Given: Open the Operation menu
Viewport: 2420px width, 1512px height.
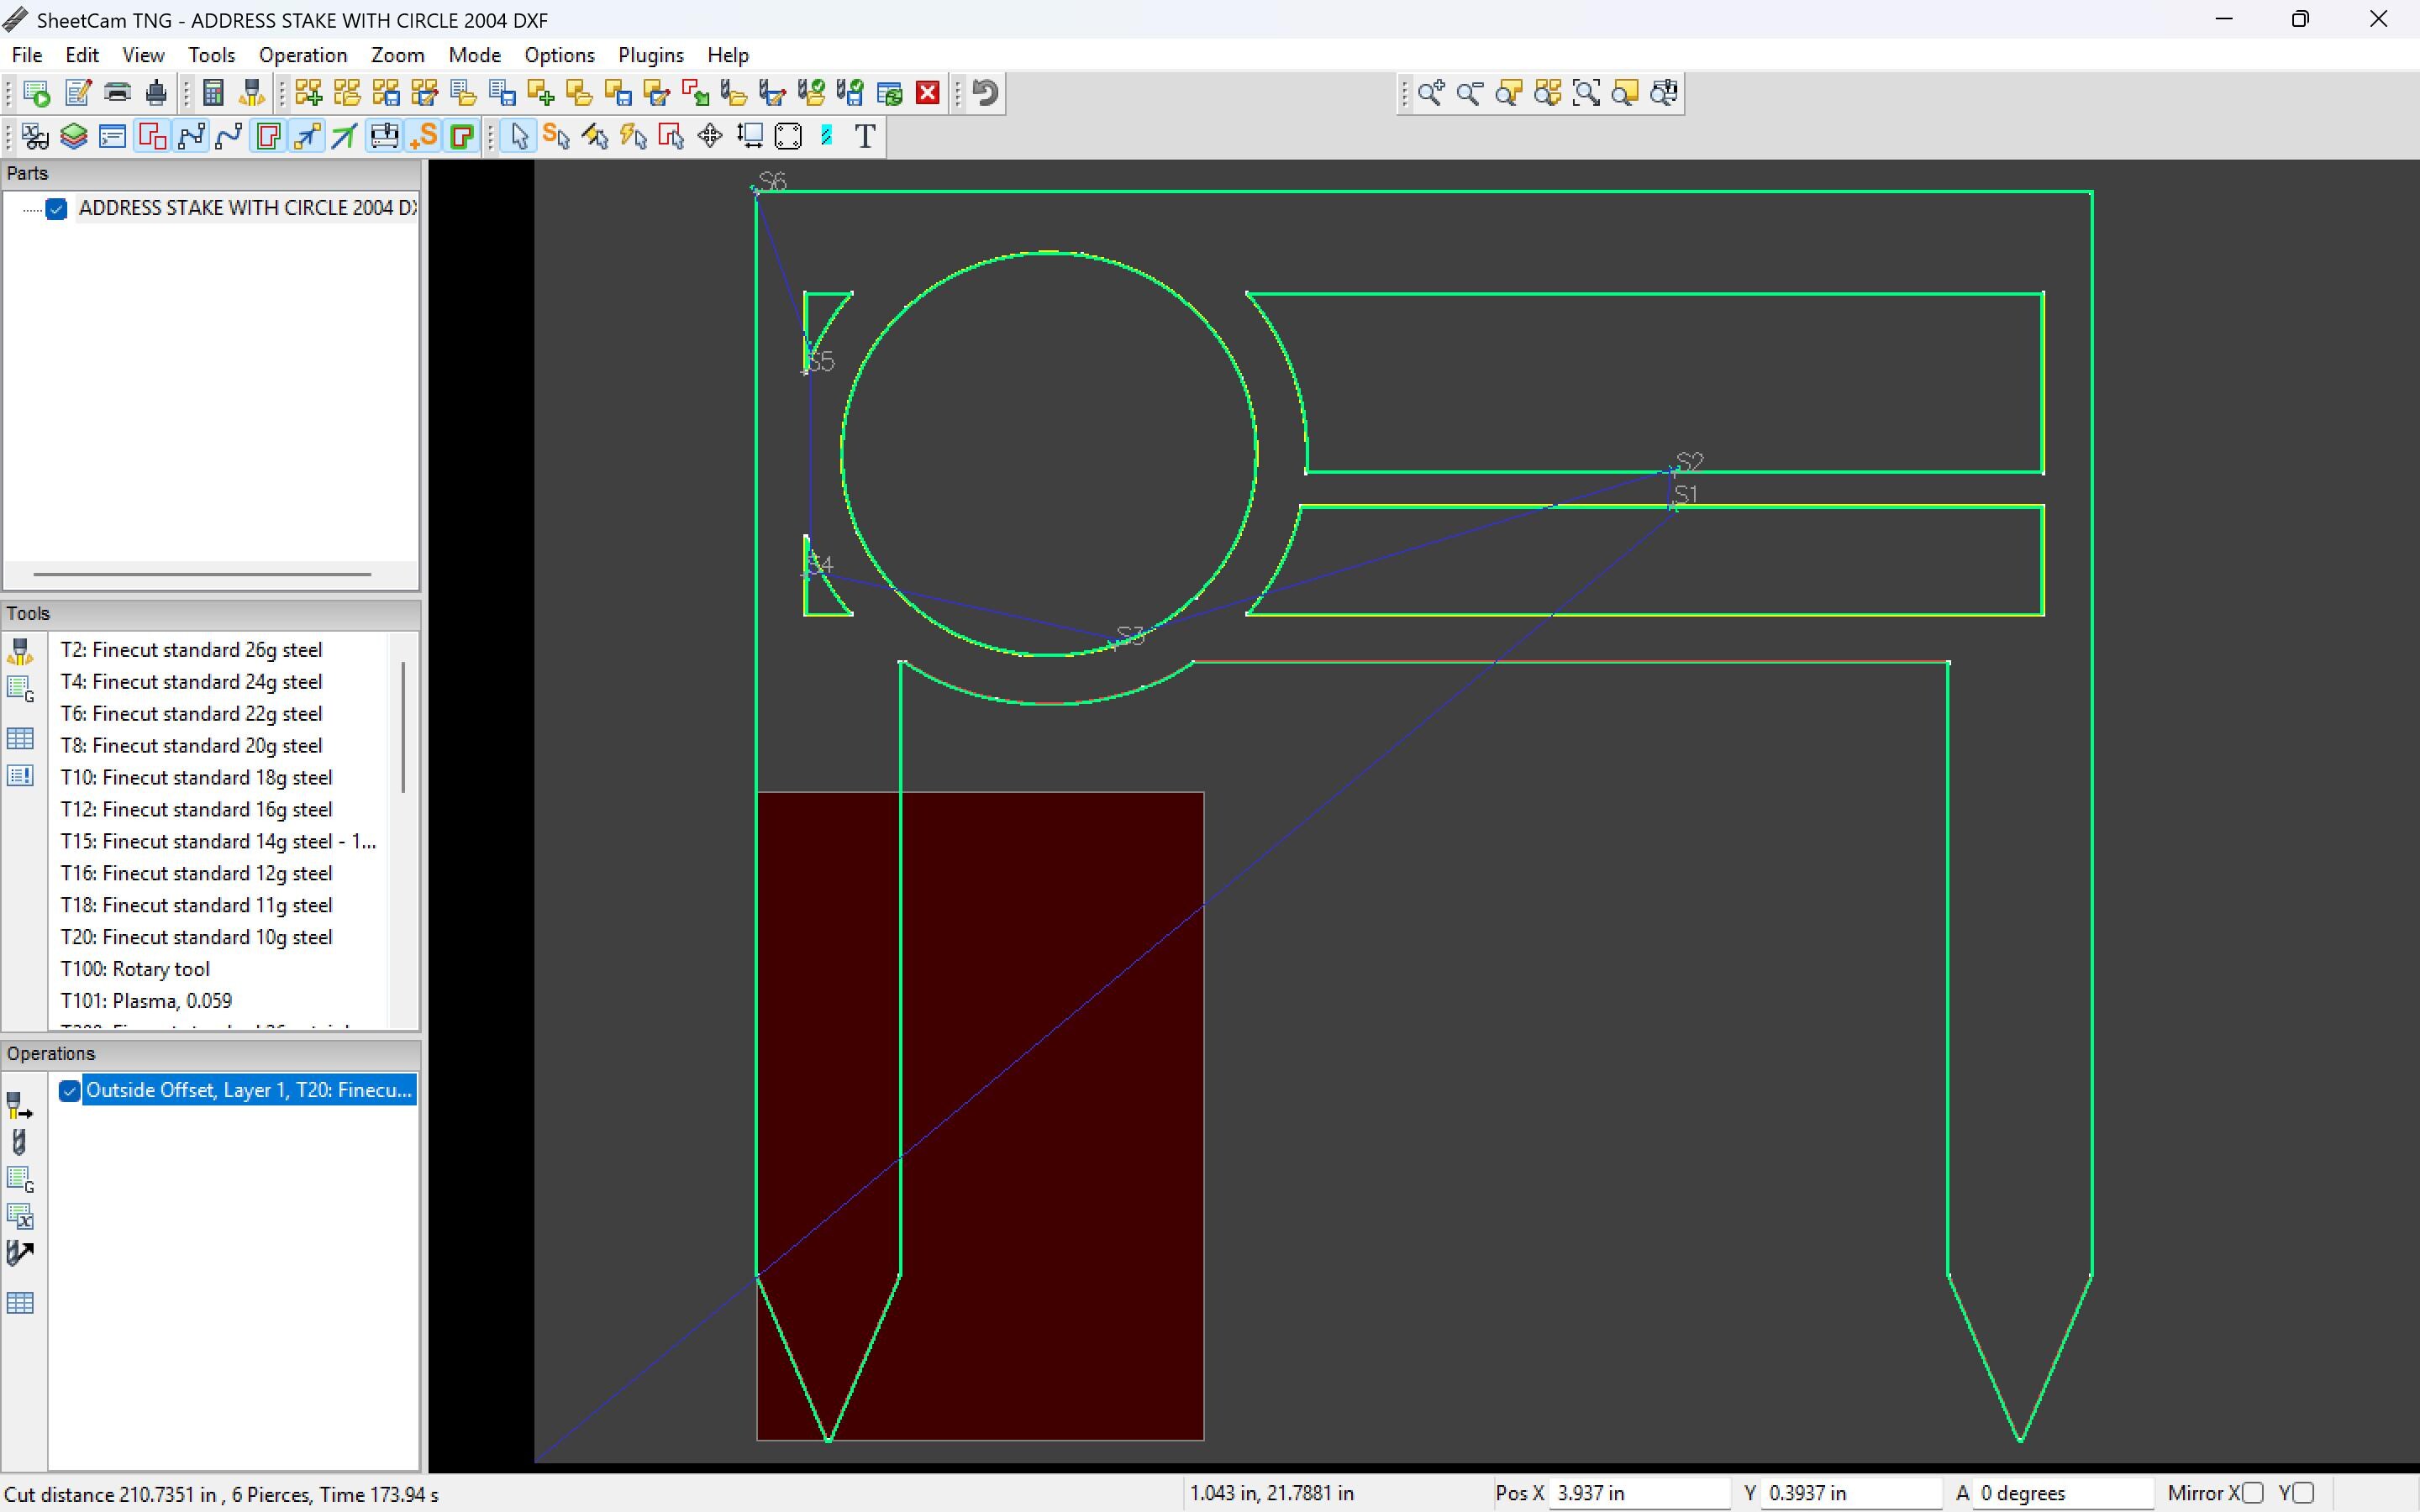Looking at the screenshot, I should click(302, 55).
